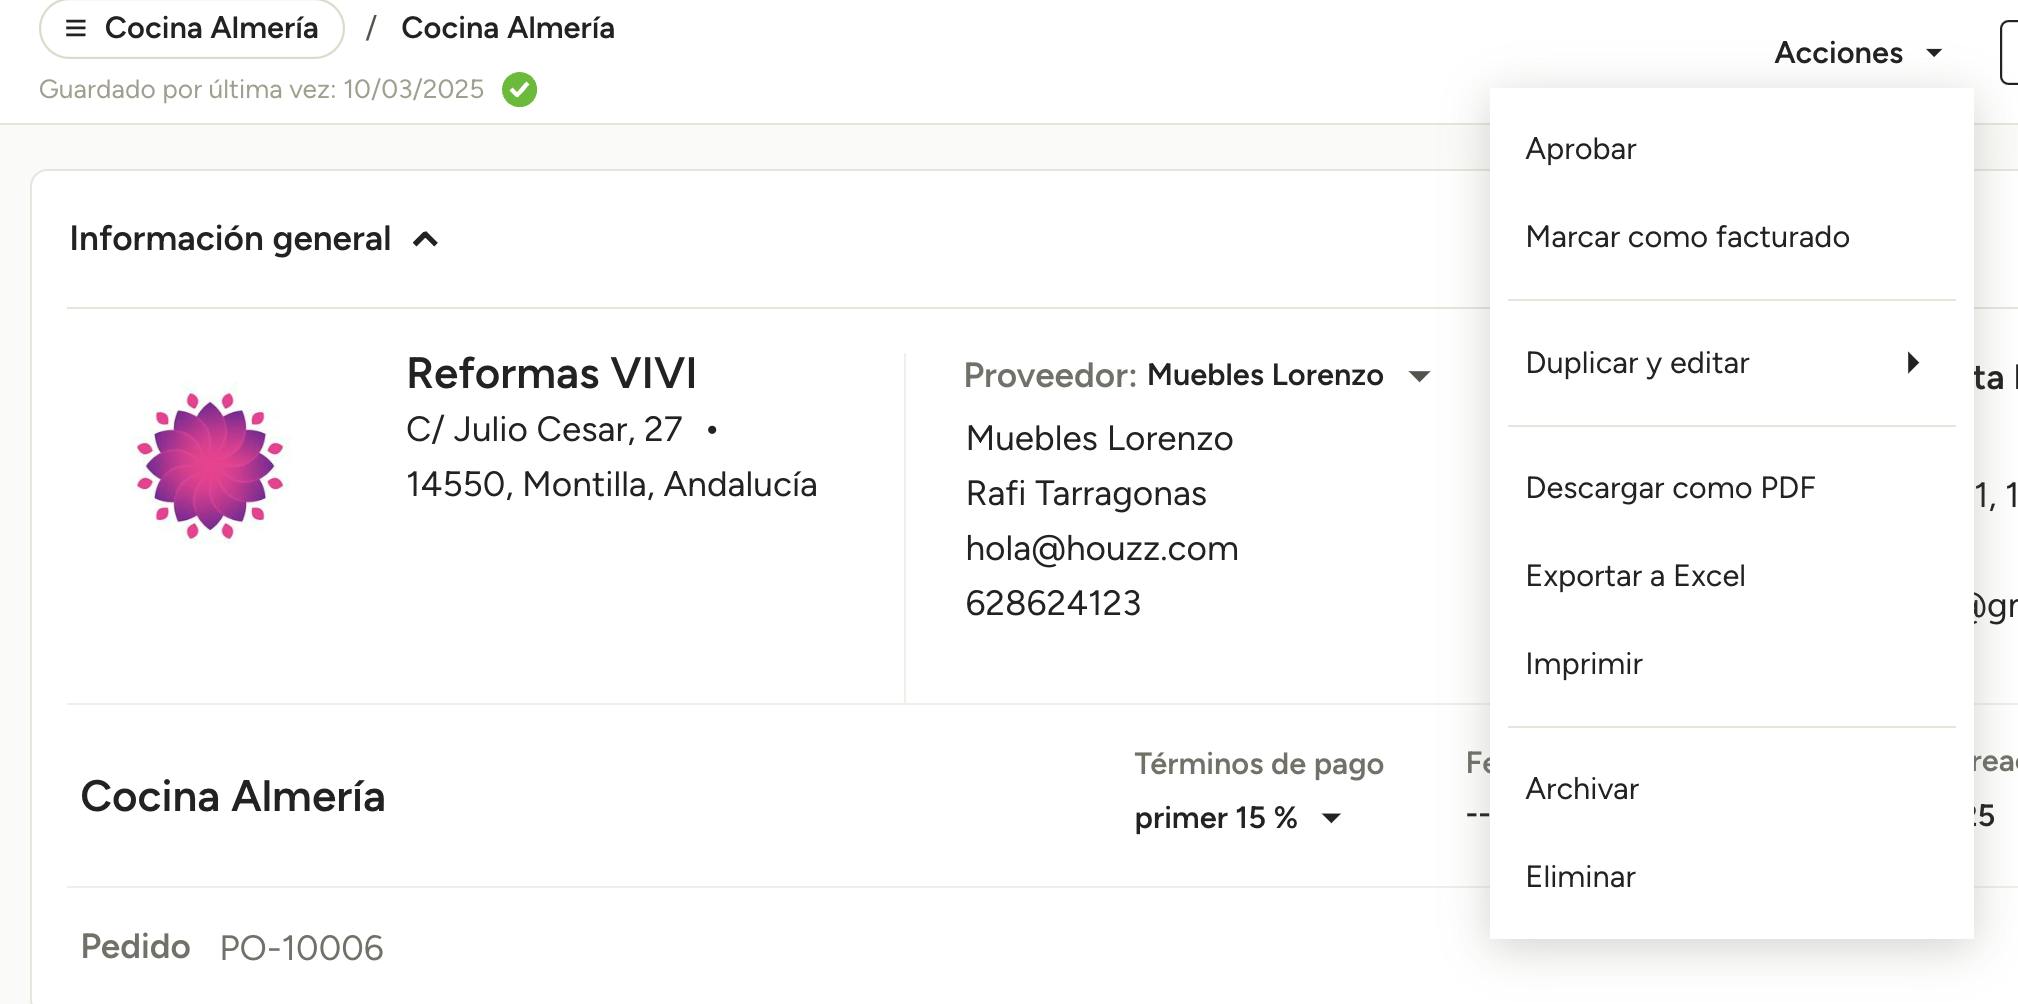Click Imprimir in the menu

pyautogui.click(x=1584, y=664)
